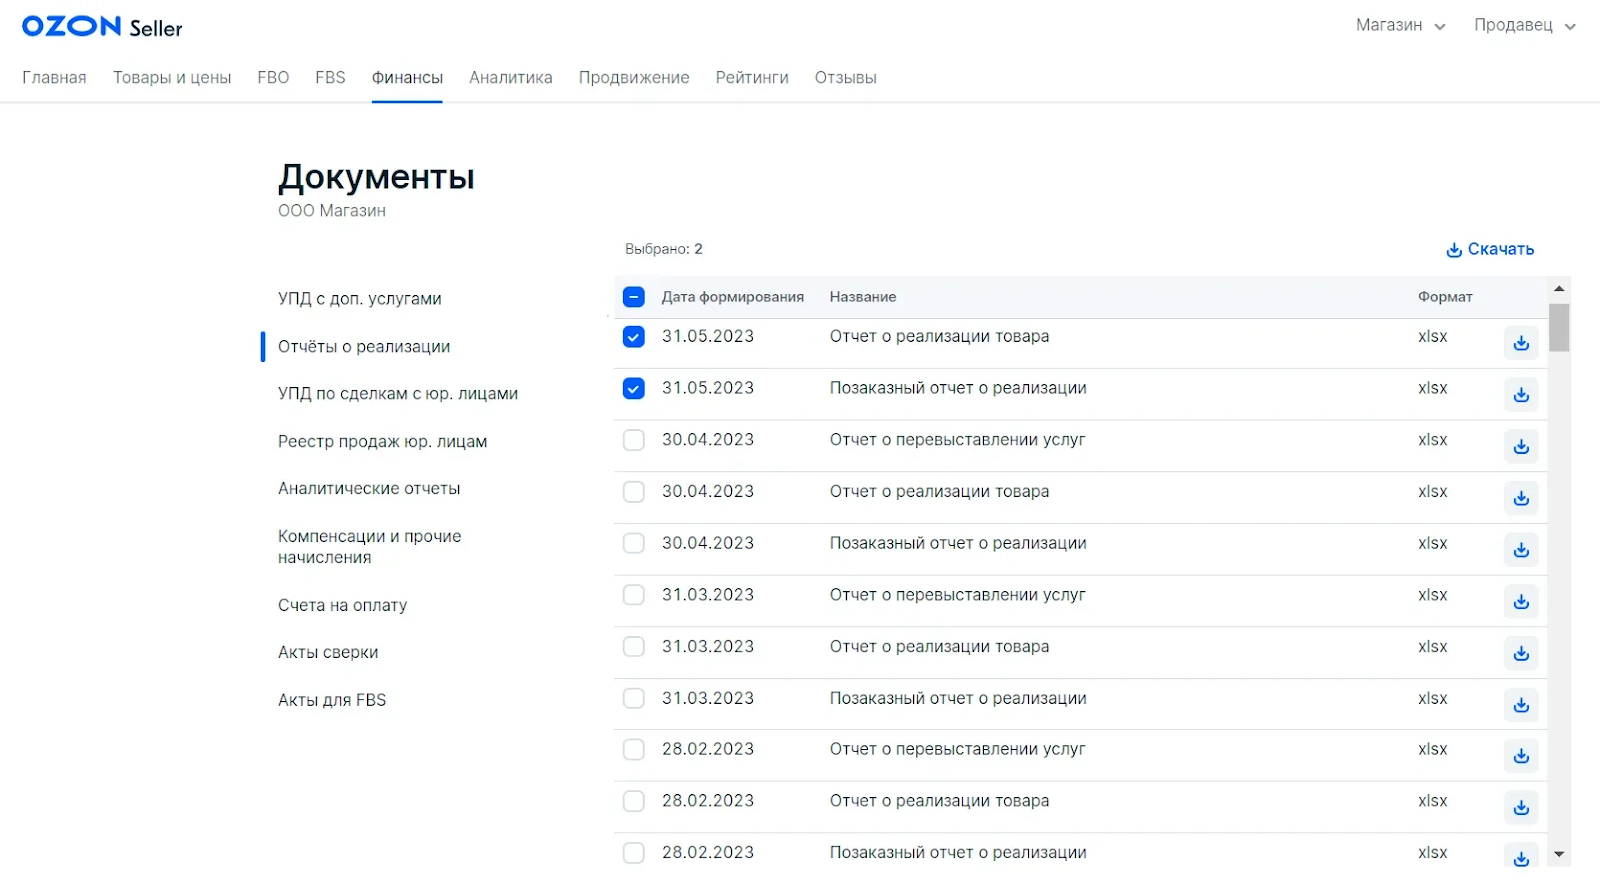
Task: Uncheck the 31.05.2023 Отчет о реализации товара row
Action: 634,337
